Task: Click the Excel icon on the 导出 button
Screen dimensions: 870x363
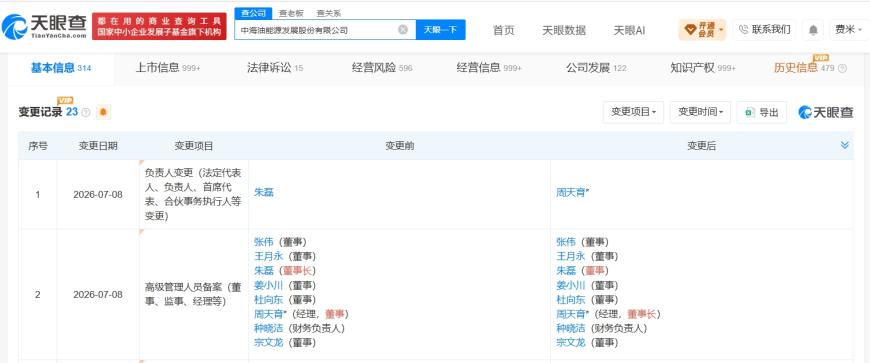Action: (x=749, y=113)
